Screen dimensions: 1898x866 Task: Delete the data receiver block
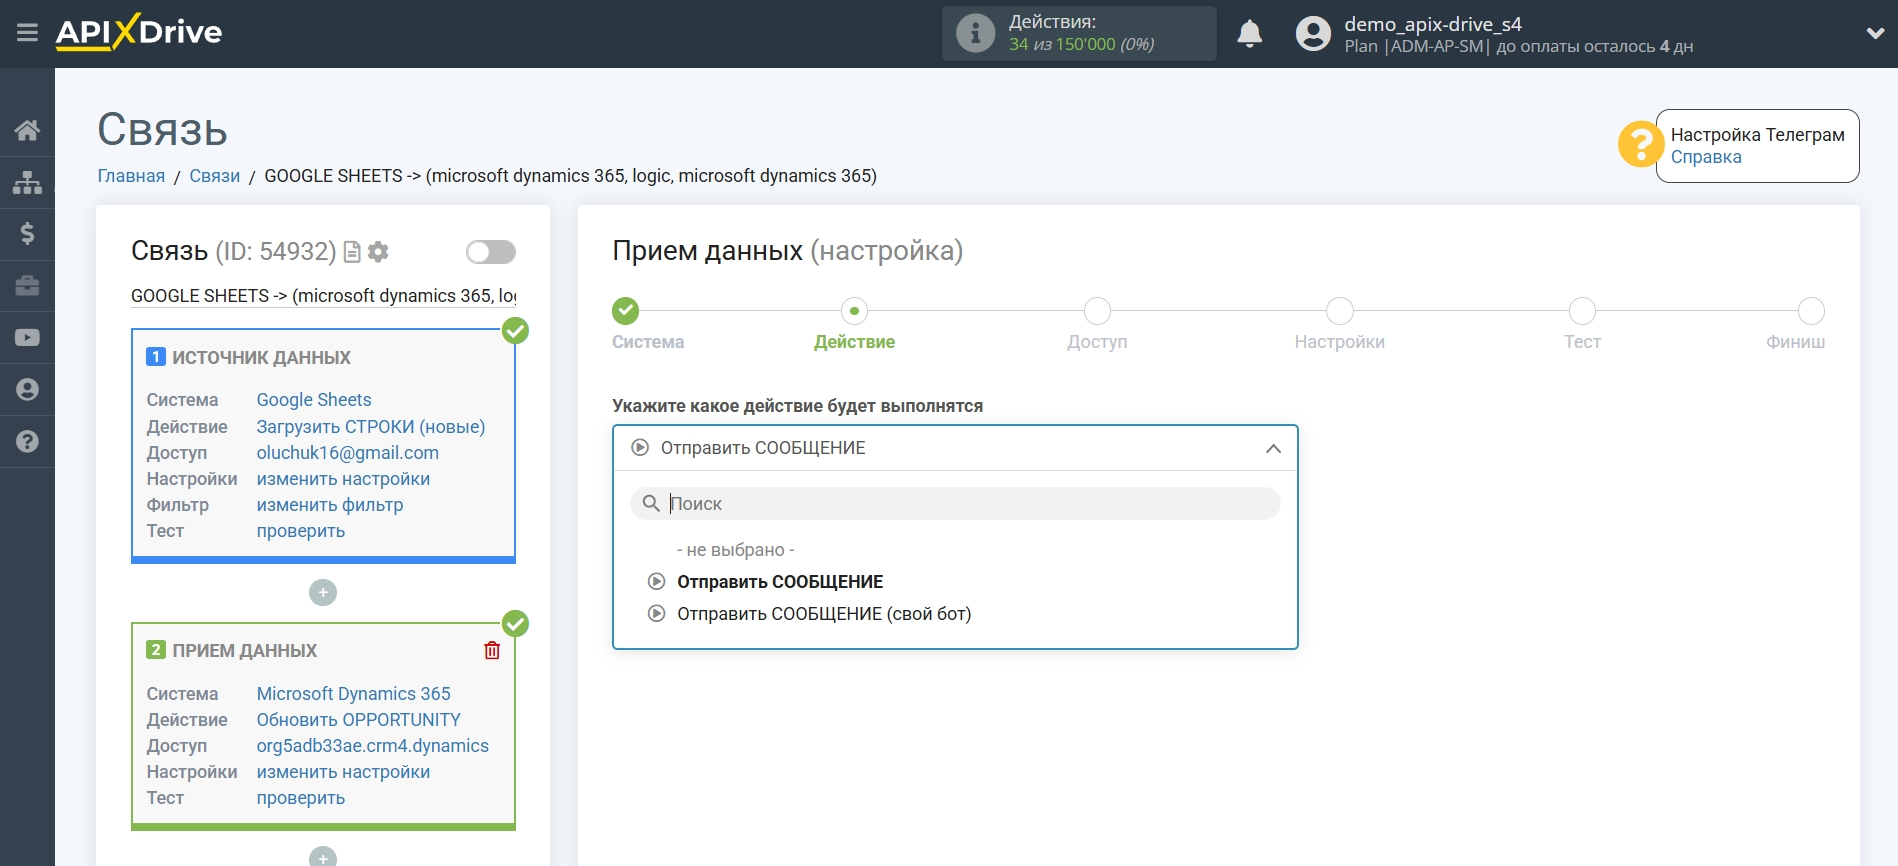492,651
